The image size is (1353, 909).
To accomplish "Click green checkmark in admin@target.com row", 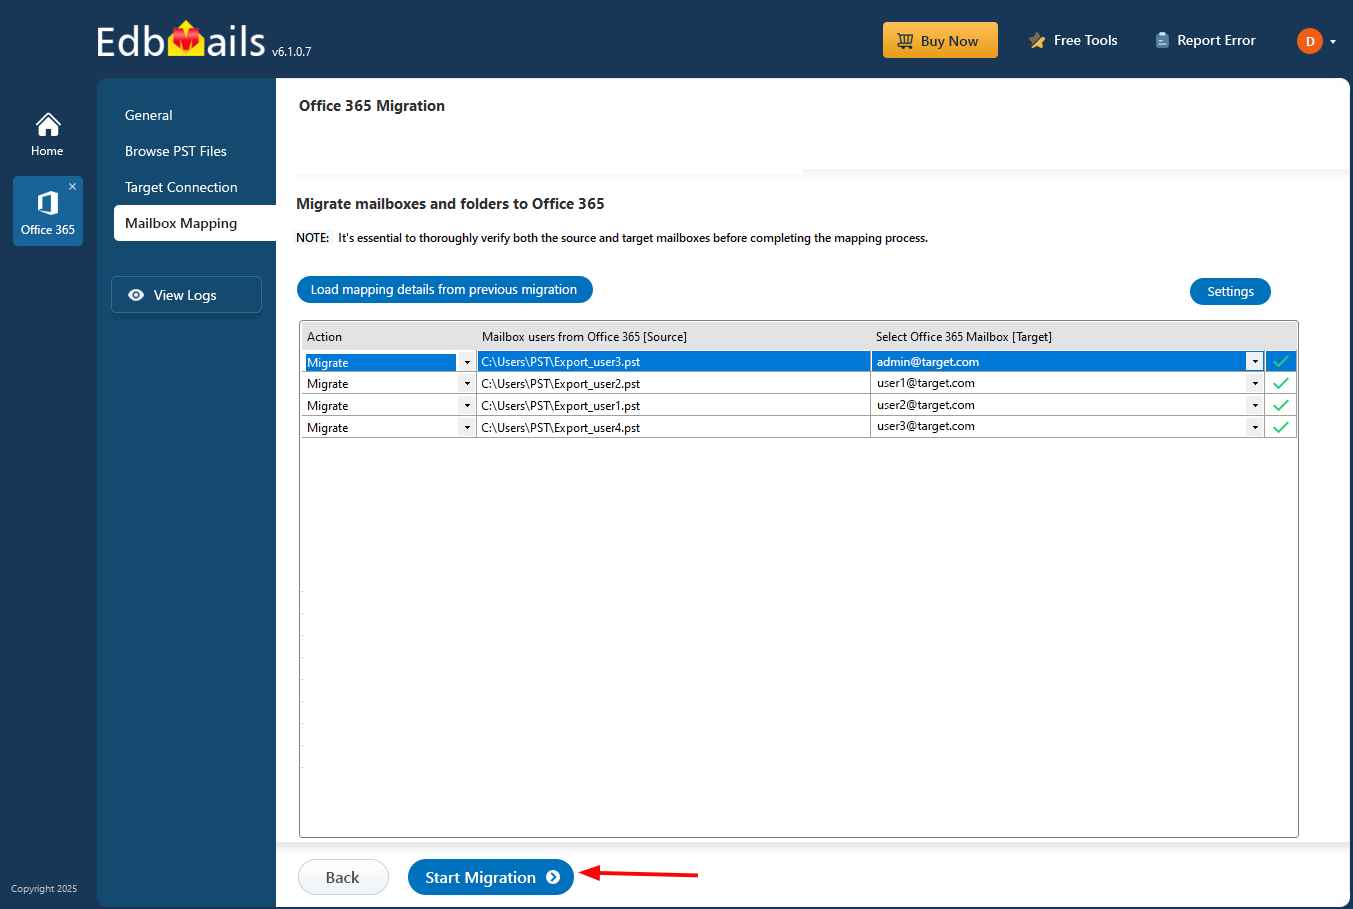I will point(1281,362).
